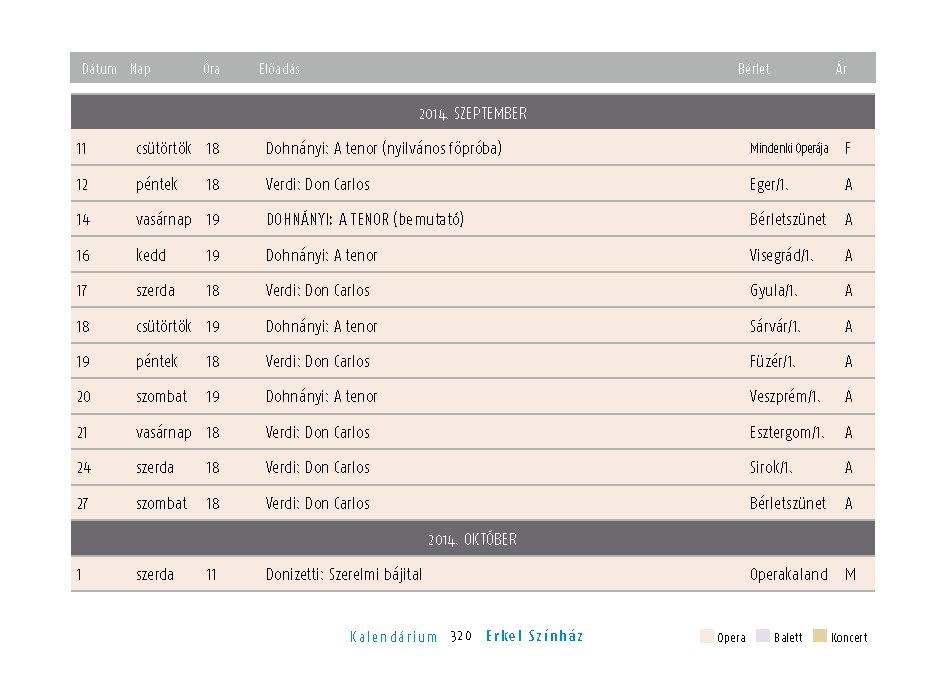Click price code "F" in the table
The height and width of the screenshot is (680, 945).
click(x=848, y=148)
